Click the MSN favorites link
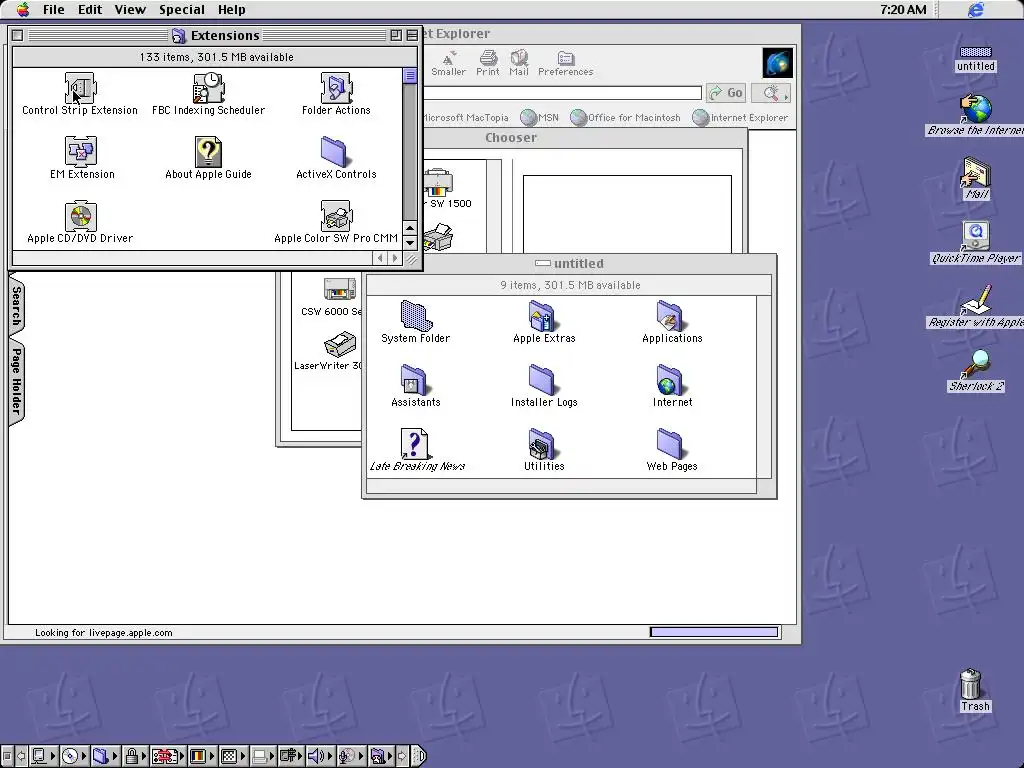1024x768 pixels. pyautogui.click(x=540, y=118)
